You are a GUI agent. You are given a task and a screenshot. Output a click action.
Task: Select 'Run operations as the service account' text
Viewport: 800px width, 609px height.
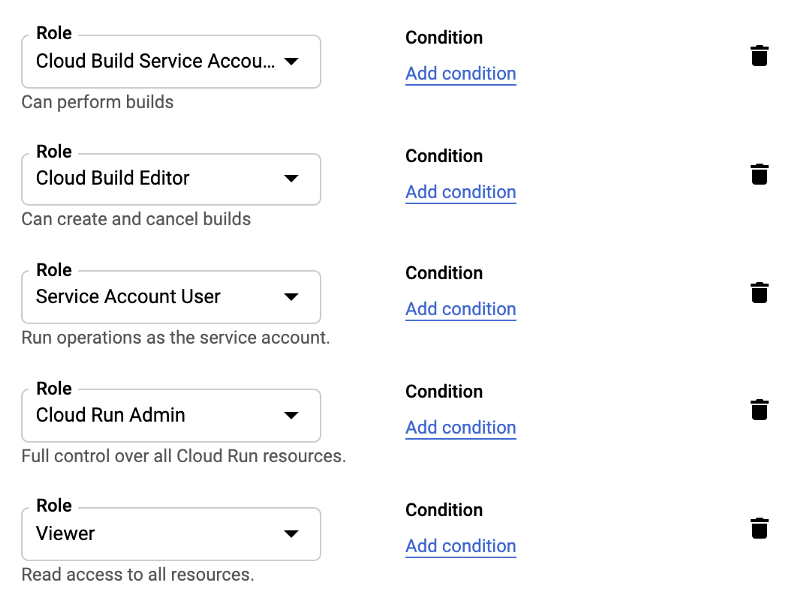[175, 338]
